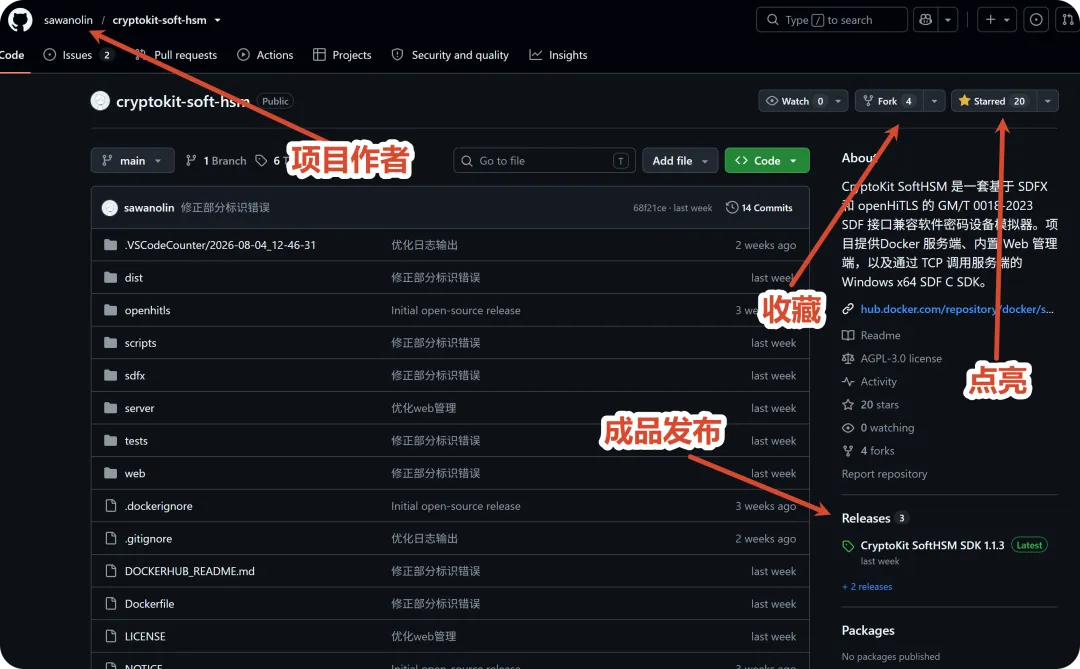Image resolution: width=1080 pixels, height=669 pixels.
Task: Open the Releases section heading
Action: [866, 518]
